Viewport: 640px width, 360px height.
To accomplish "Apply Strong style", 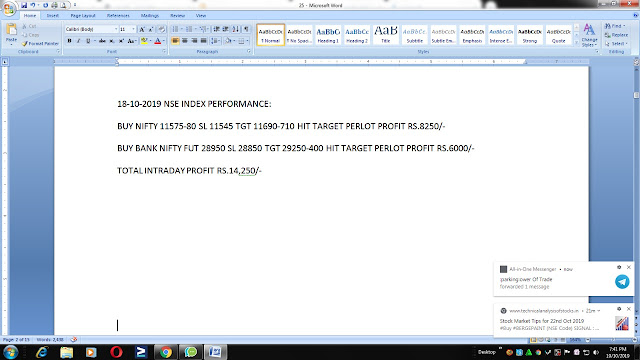I will tap(530, 35).
